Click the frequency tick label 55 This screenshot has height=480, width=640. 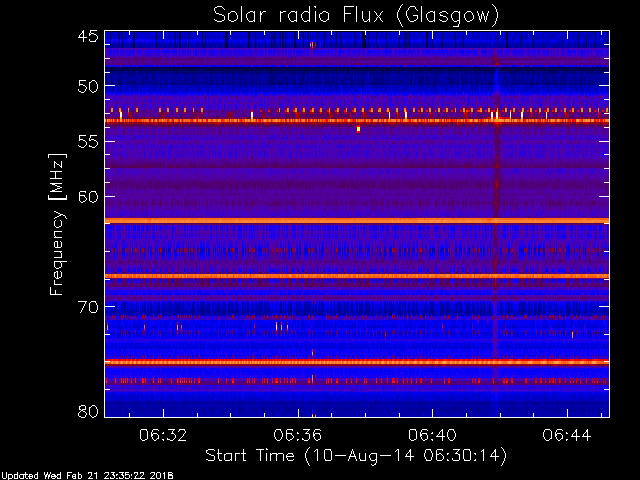click(x=88, y=142)
